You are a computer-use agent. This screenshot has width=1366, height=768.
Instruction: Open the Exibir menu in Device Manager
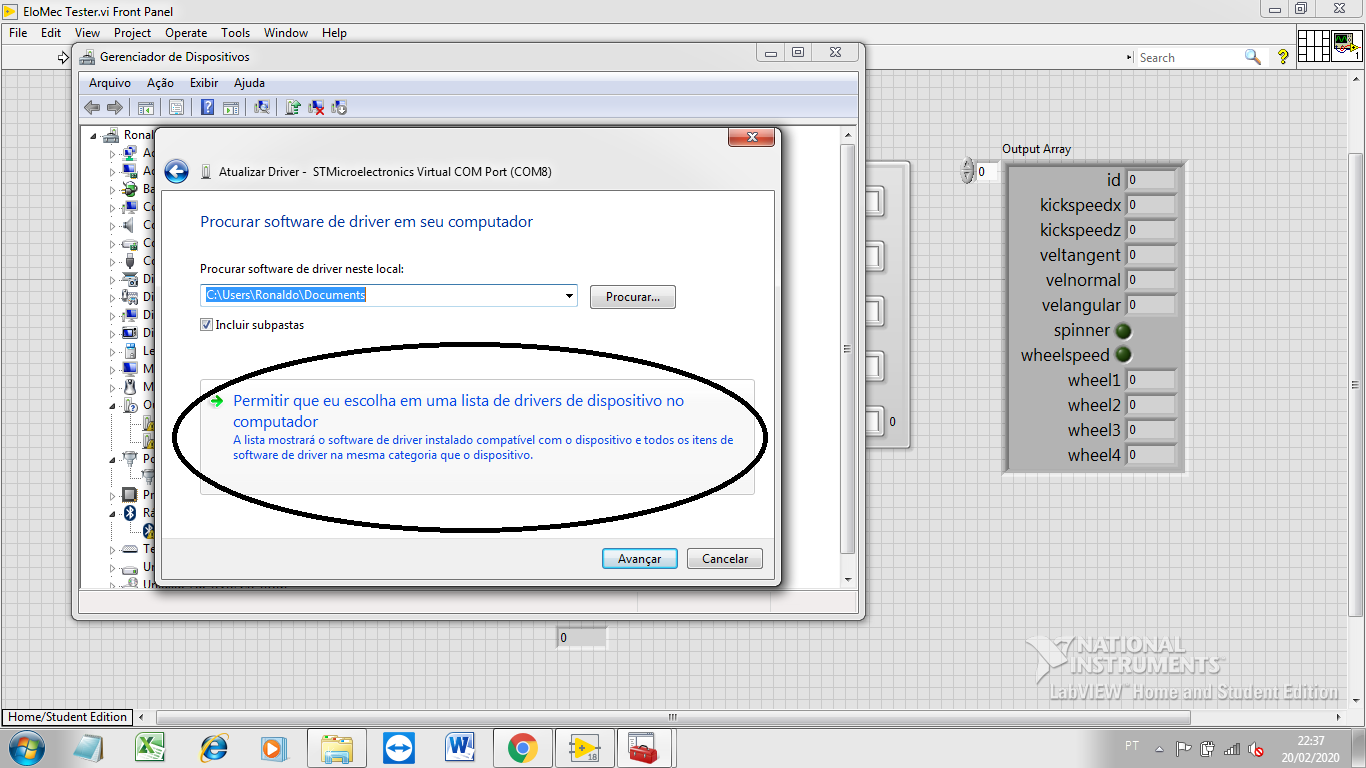point(204,83)
